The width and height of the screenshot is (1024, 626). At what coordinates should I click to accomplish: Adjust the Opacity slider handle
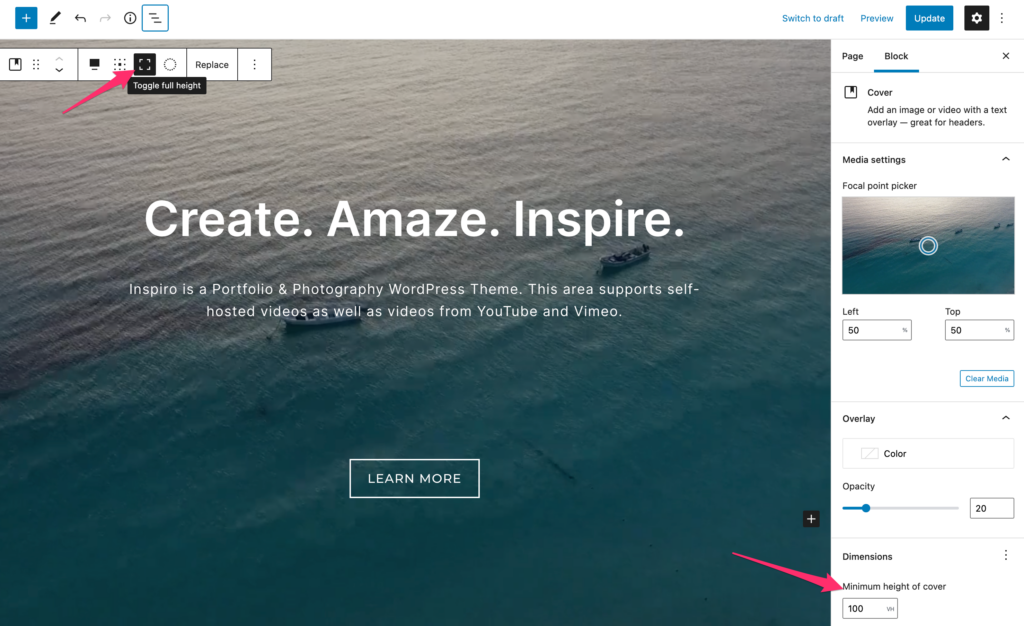tap(866, 508)
